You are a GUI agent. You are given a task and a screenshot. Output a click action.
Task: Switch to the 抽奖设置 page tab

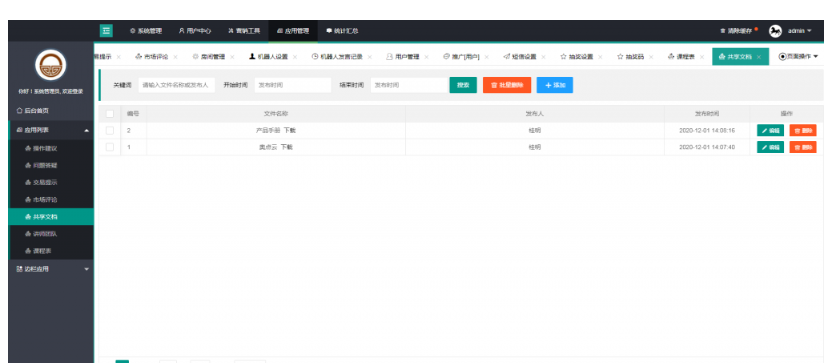[576, 57]
